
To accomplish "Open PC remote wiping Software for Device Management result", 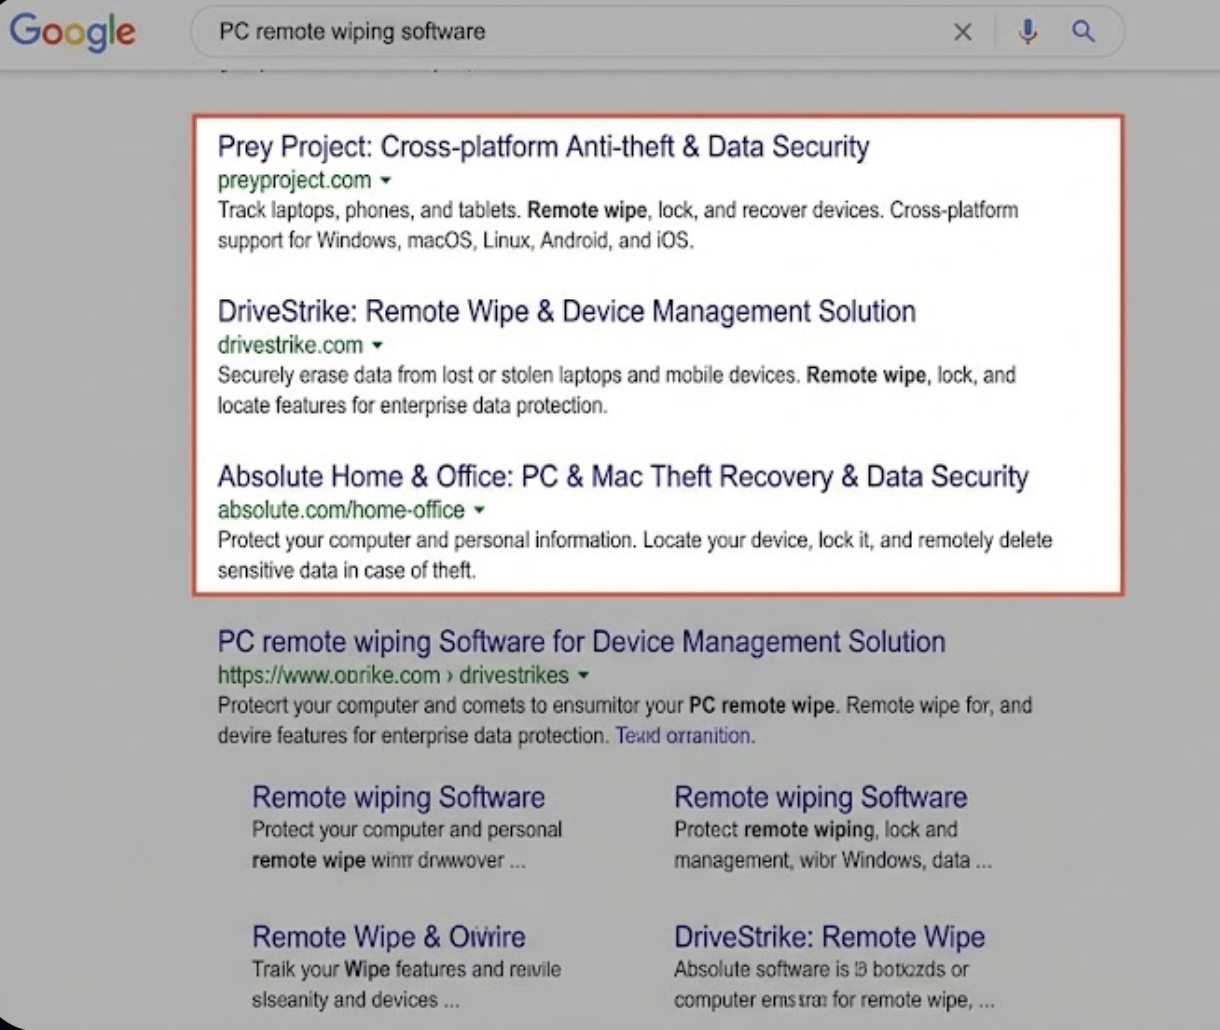I will click(x=581, y=641).
